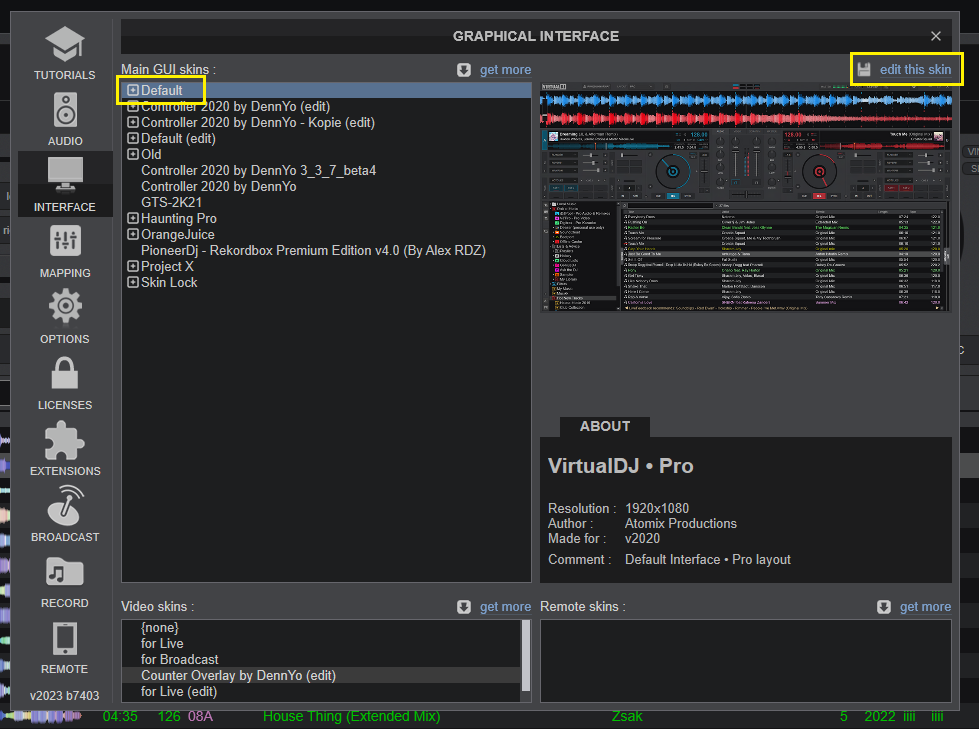This screenshot has width=979, height=729.
Task: Expand the Default (edit) skin entry
Action: (x=132, y=138)
